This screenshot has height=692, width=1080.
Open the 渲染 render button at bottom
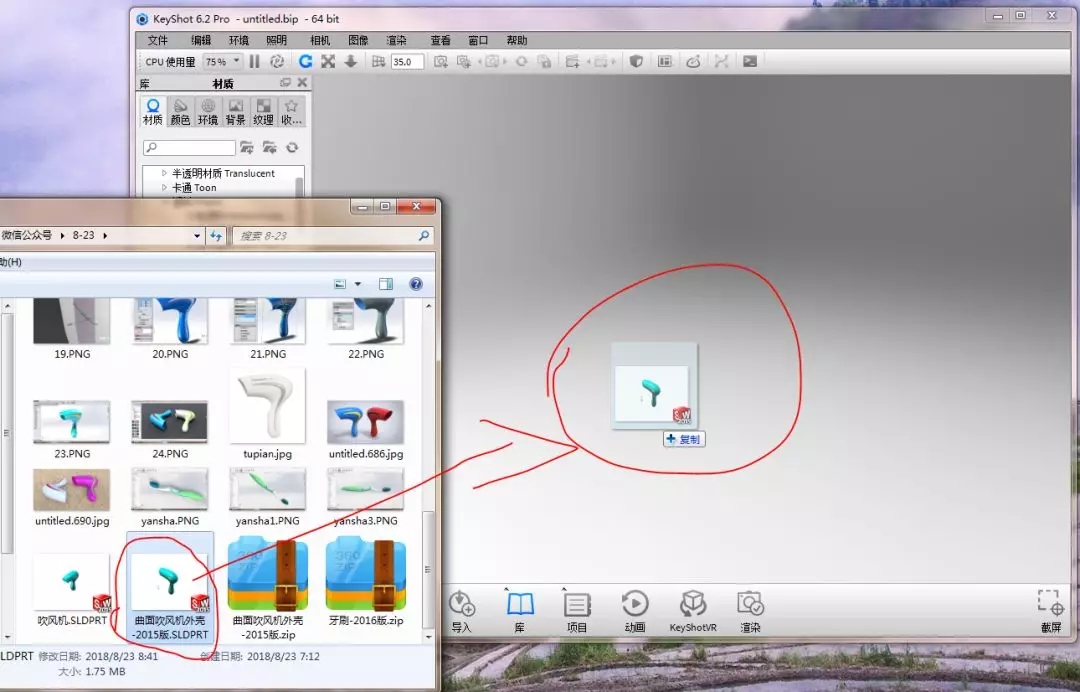click(750, 611)
